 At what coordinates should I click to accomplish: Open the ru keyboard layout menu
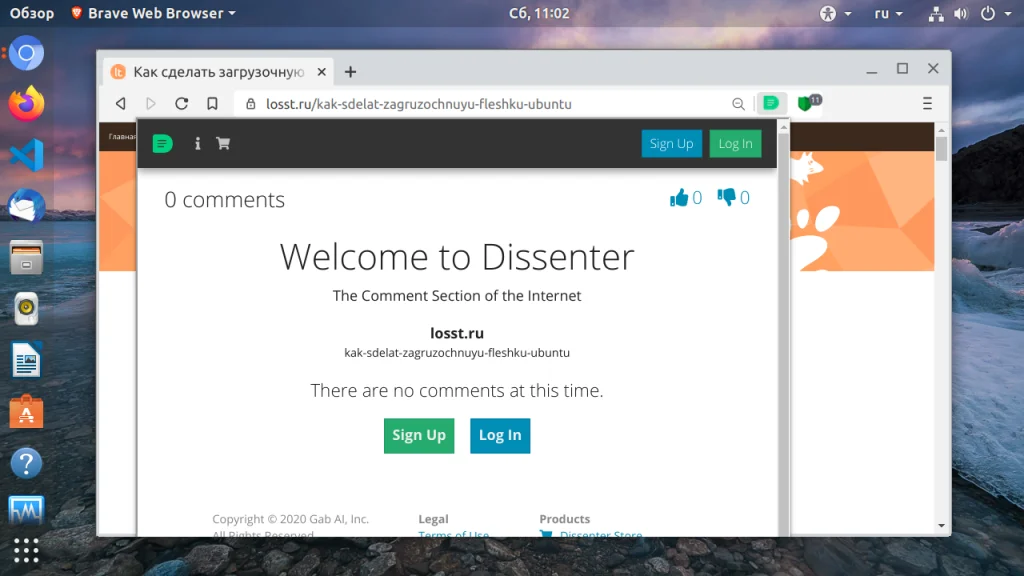(x=888, y=13)
